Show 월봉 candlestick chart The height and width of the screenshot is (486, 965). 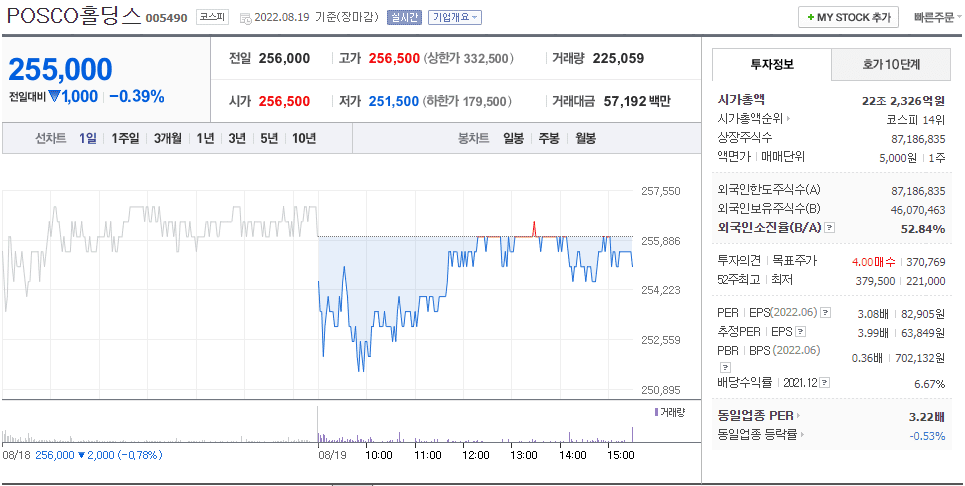[x=585, y=138]
